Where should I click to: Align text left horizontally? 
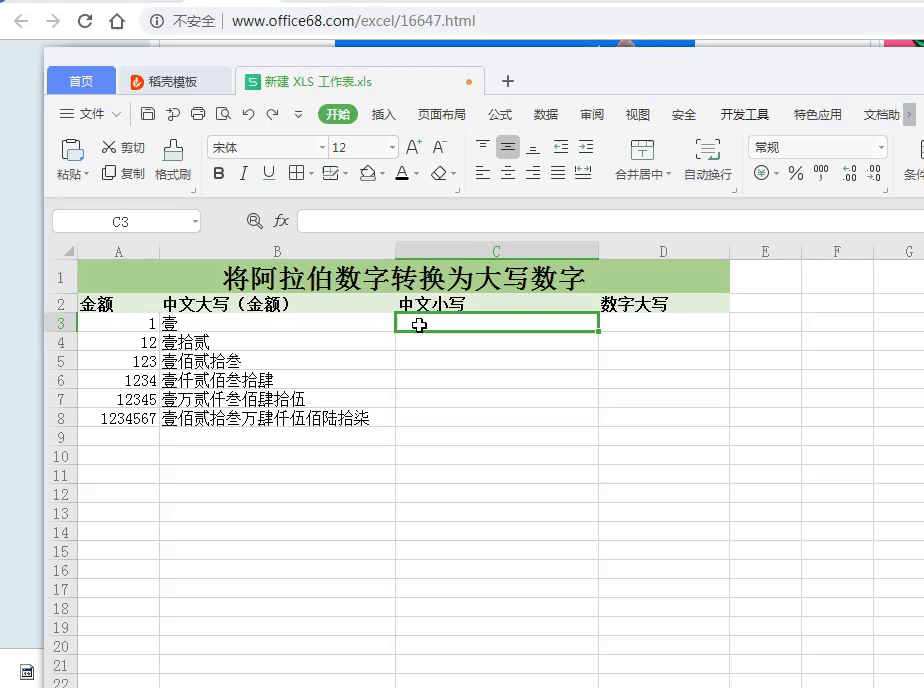pyautogui.click(x=483, y=173)
